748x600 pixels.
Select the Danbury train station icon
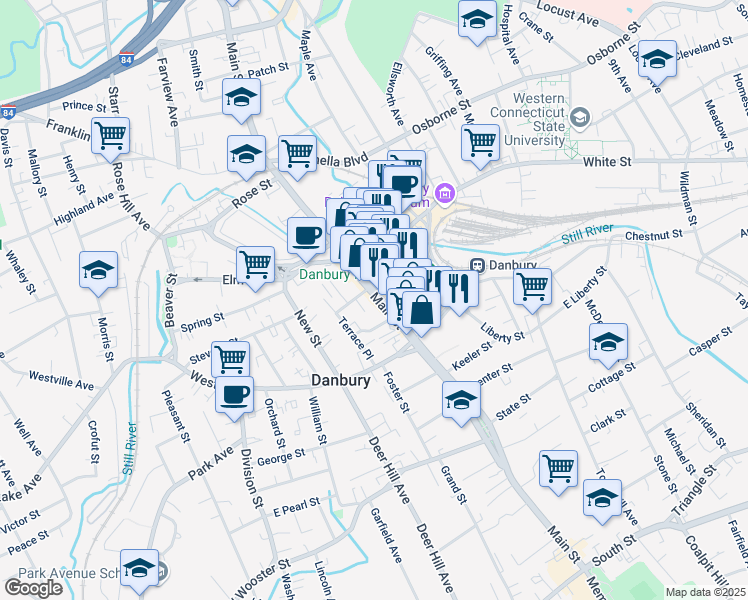[x=477, y=265]
